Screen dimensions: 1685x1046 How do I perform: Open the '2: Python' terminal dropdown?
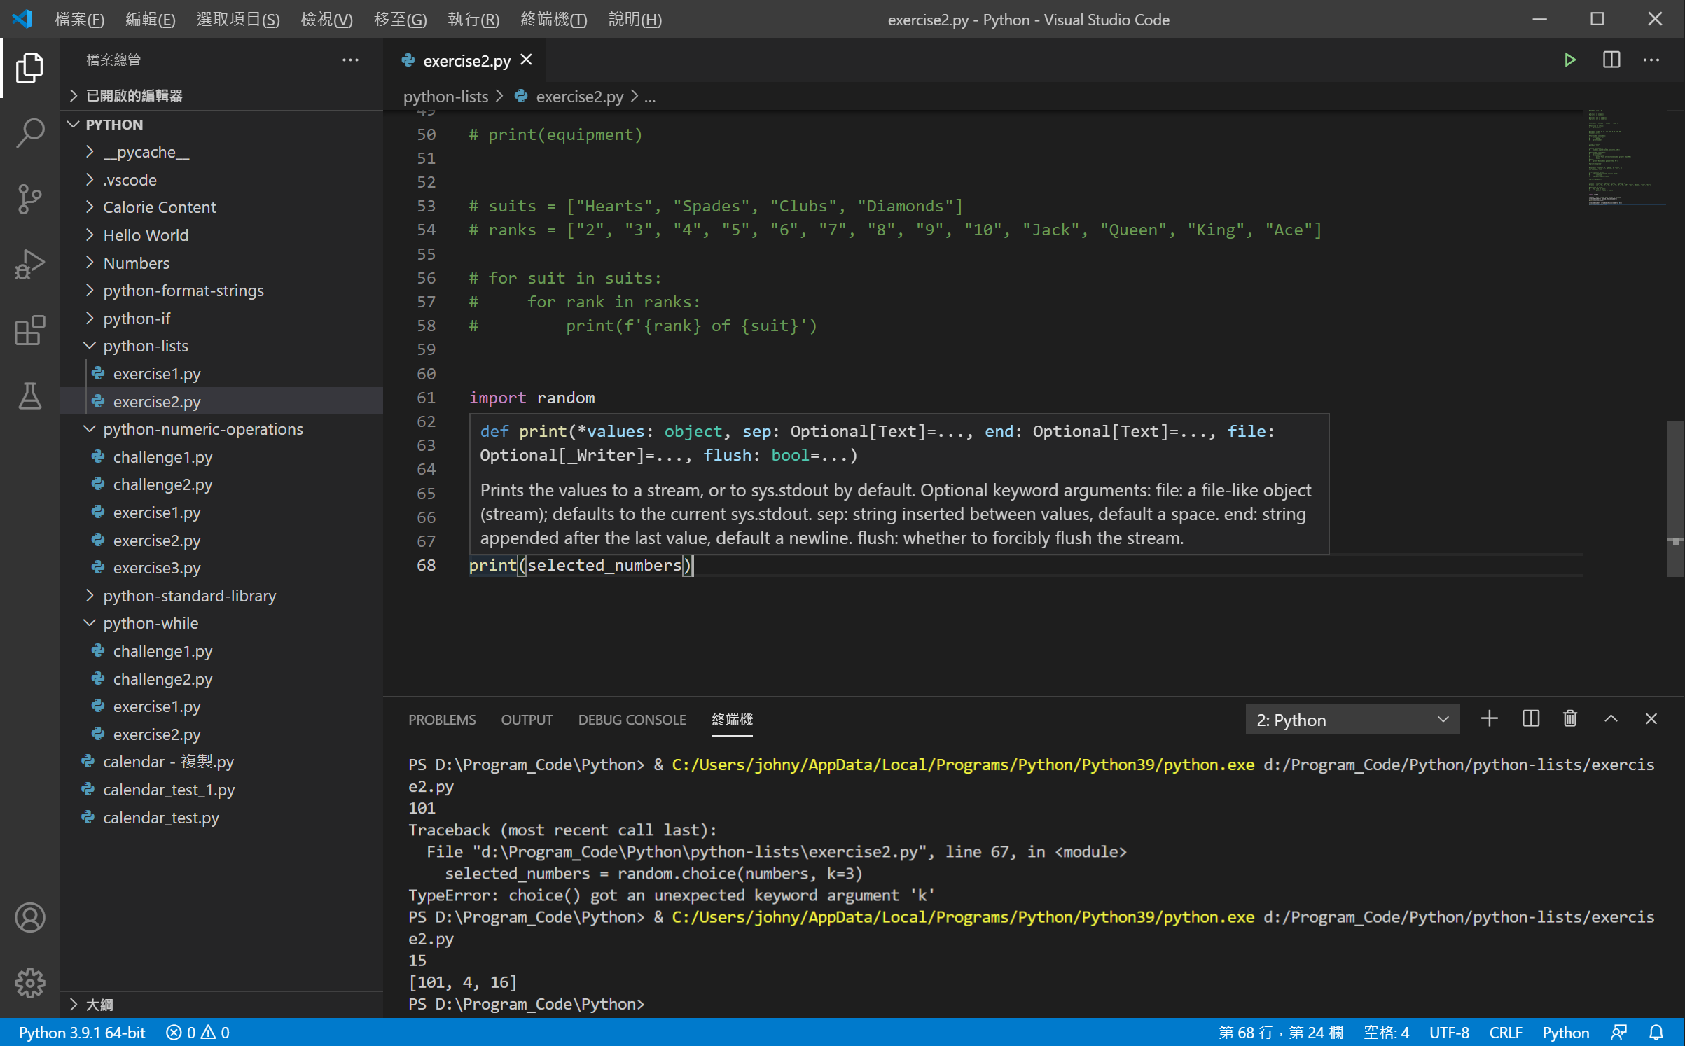(1352, 718)
